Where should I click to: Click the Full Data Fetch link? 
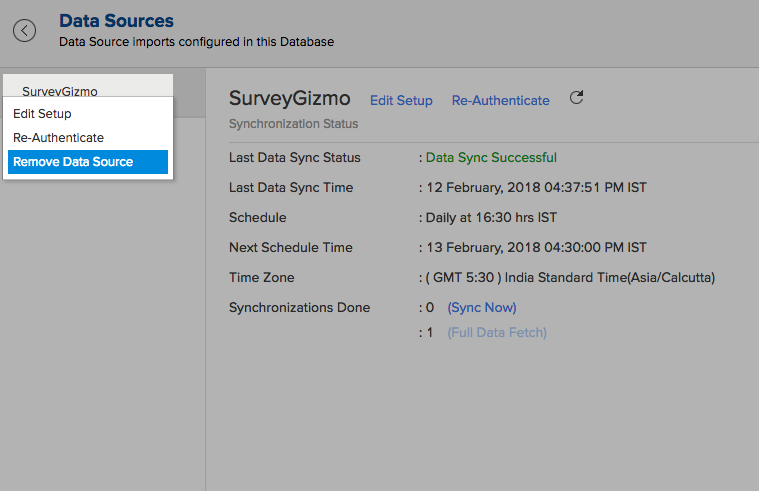pos(497,333)
